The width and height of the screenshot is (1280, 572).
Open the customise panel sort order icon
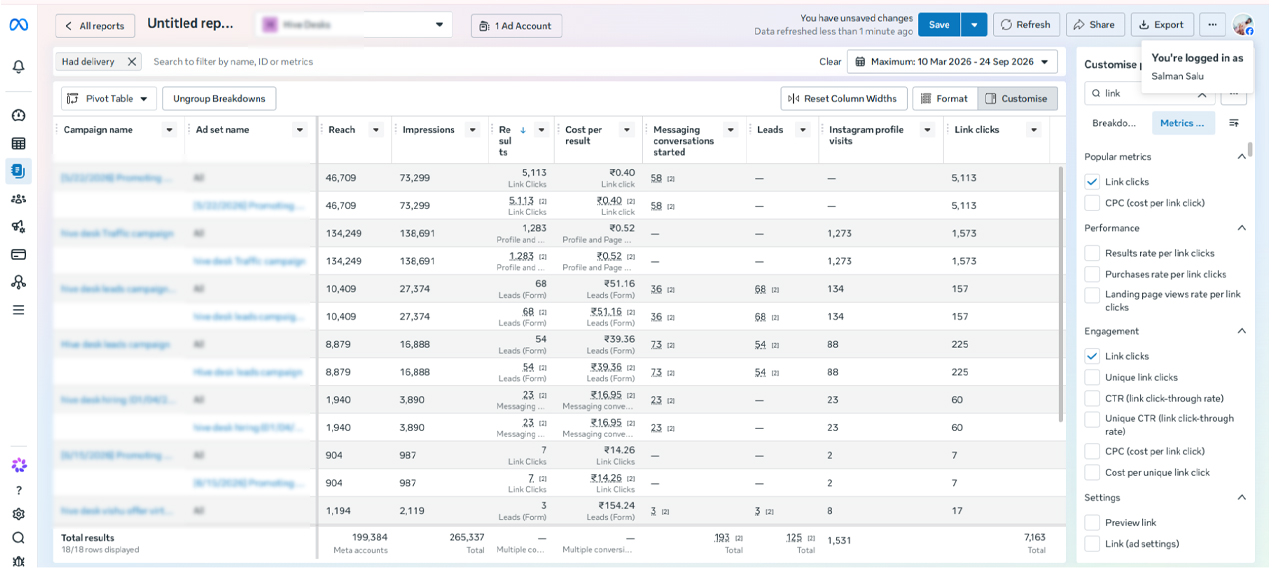point(1234,123)
